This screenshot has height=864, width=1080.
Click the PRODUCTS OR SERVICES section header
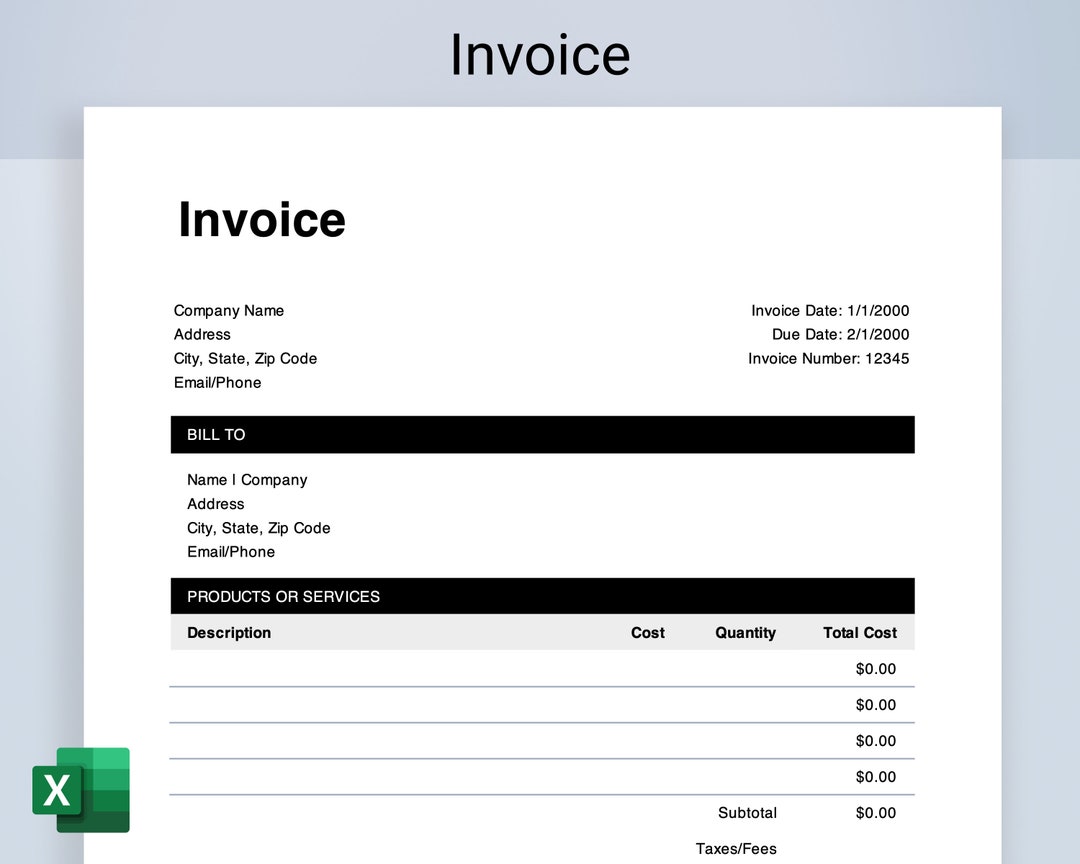point(542,595)
